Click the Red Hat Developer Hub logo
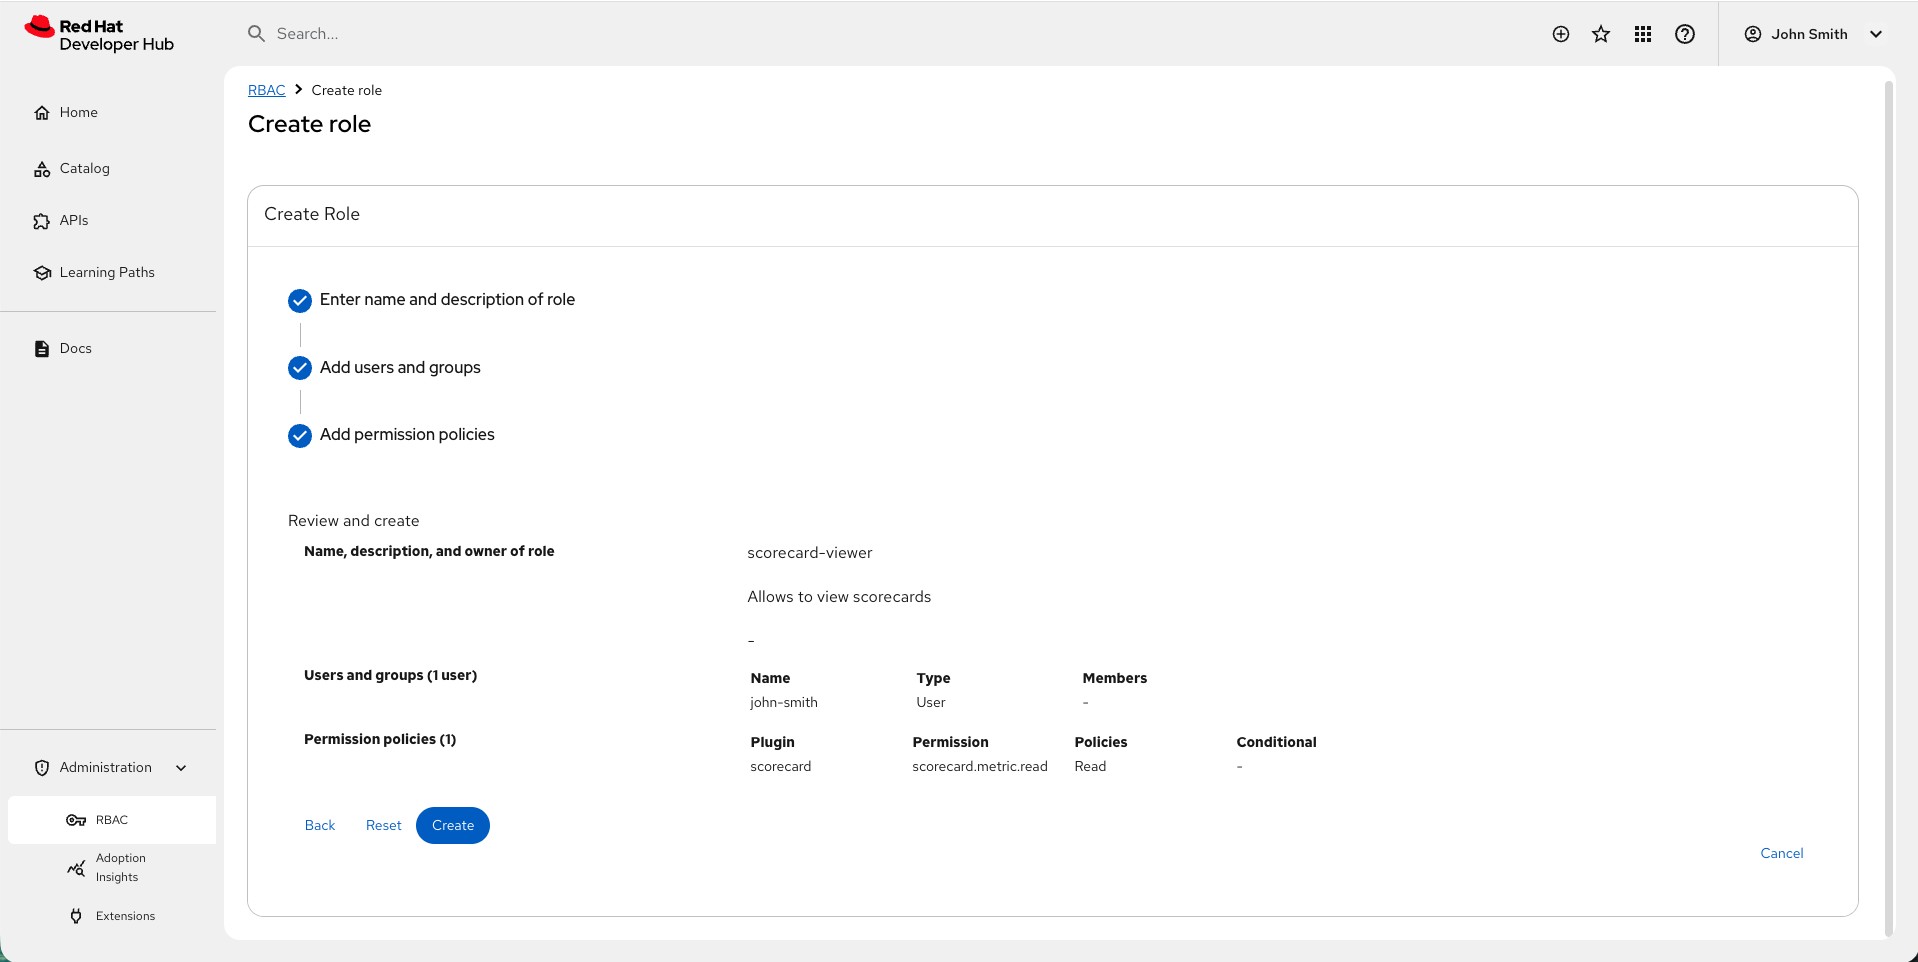The image size is (1918, 962). (x=97, y=33)
